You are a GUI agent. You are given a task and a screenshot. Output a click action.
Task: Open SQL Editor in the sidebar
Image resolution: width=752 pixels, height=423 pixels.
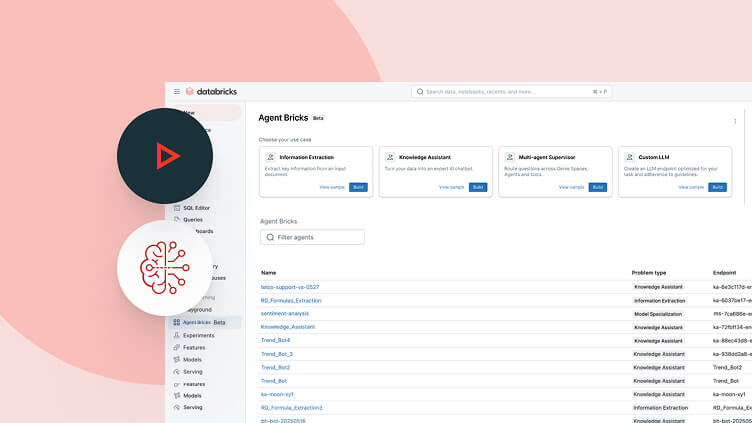[x=197, y=207]
